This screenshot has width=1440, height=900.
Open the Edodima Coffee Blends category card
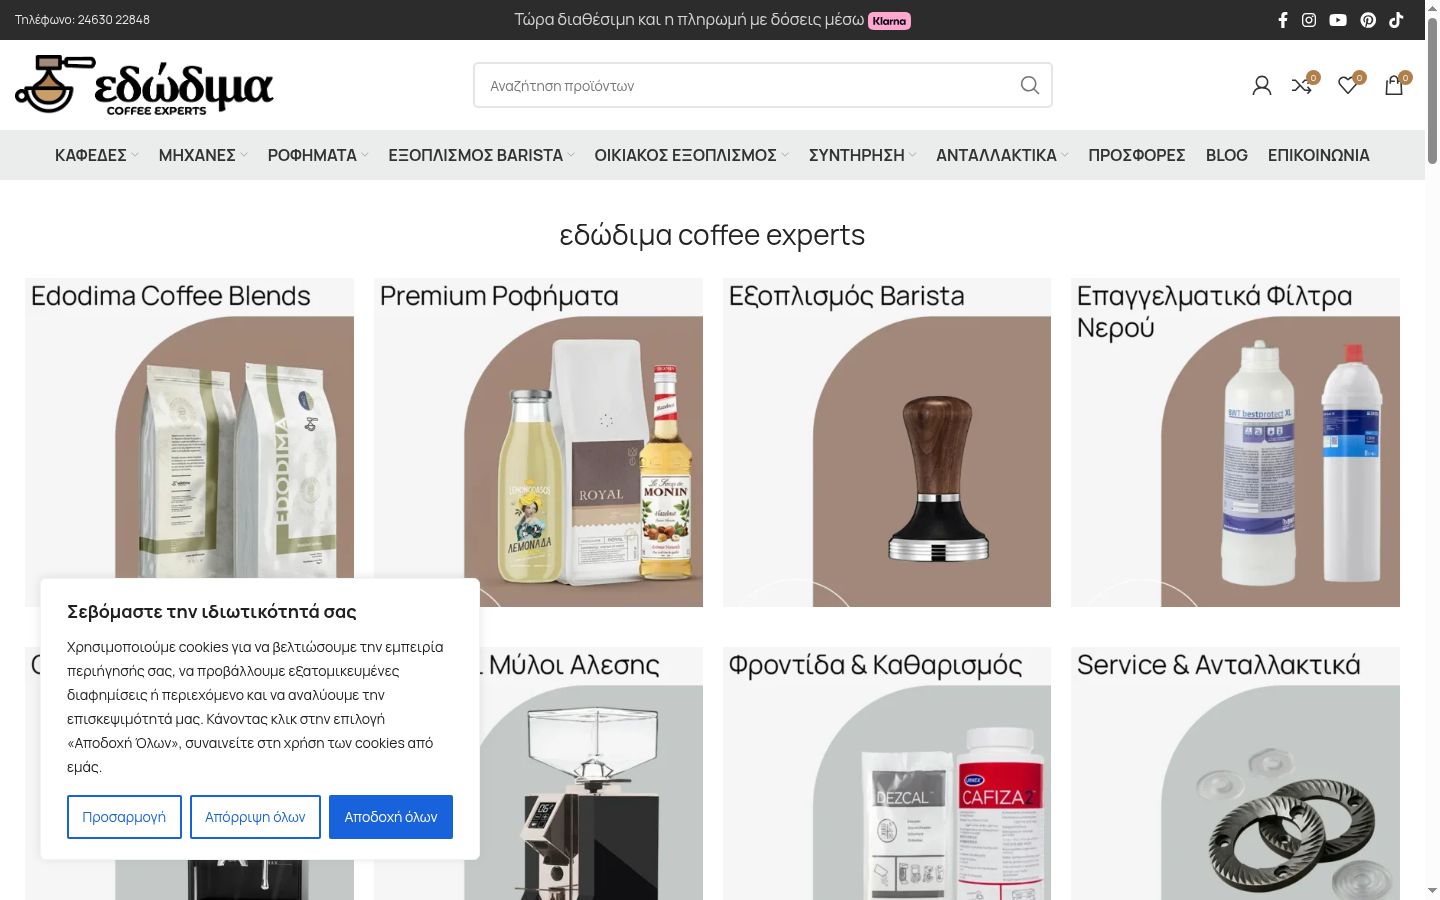click(189, 442)
